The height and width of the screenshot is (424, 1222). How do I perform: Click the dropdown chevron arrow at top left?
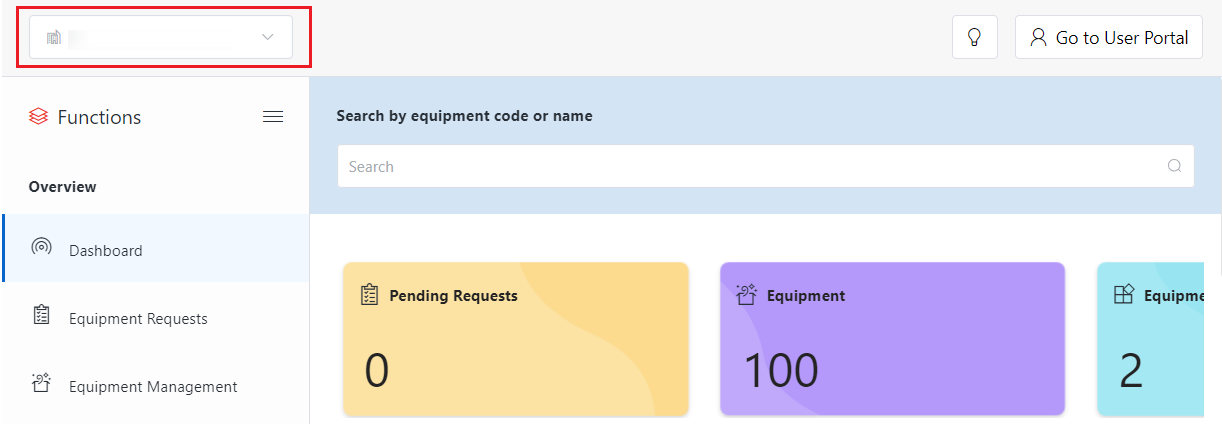click(x=267, y=37)
